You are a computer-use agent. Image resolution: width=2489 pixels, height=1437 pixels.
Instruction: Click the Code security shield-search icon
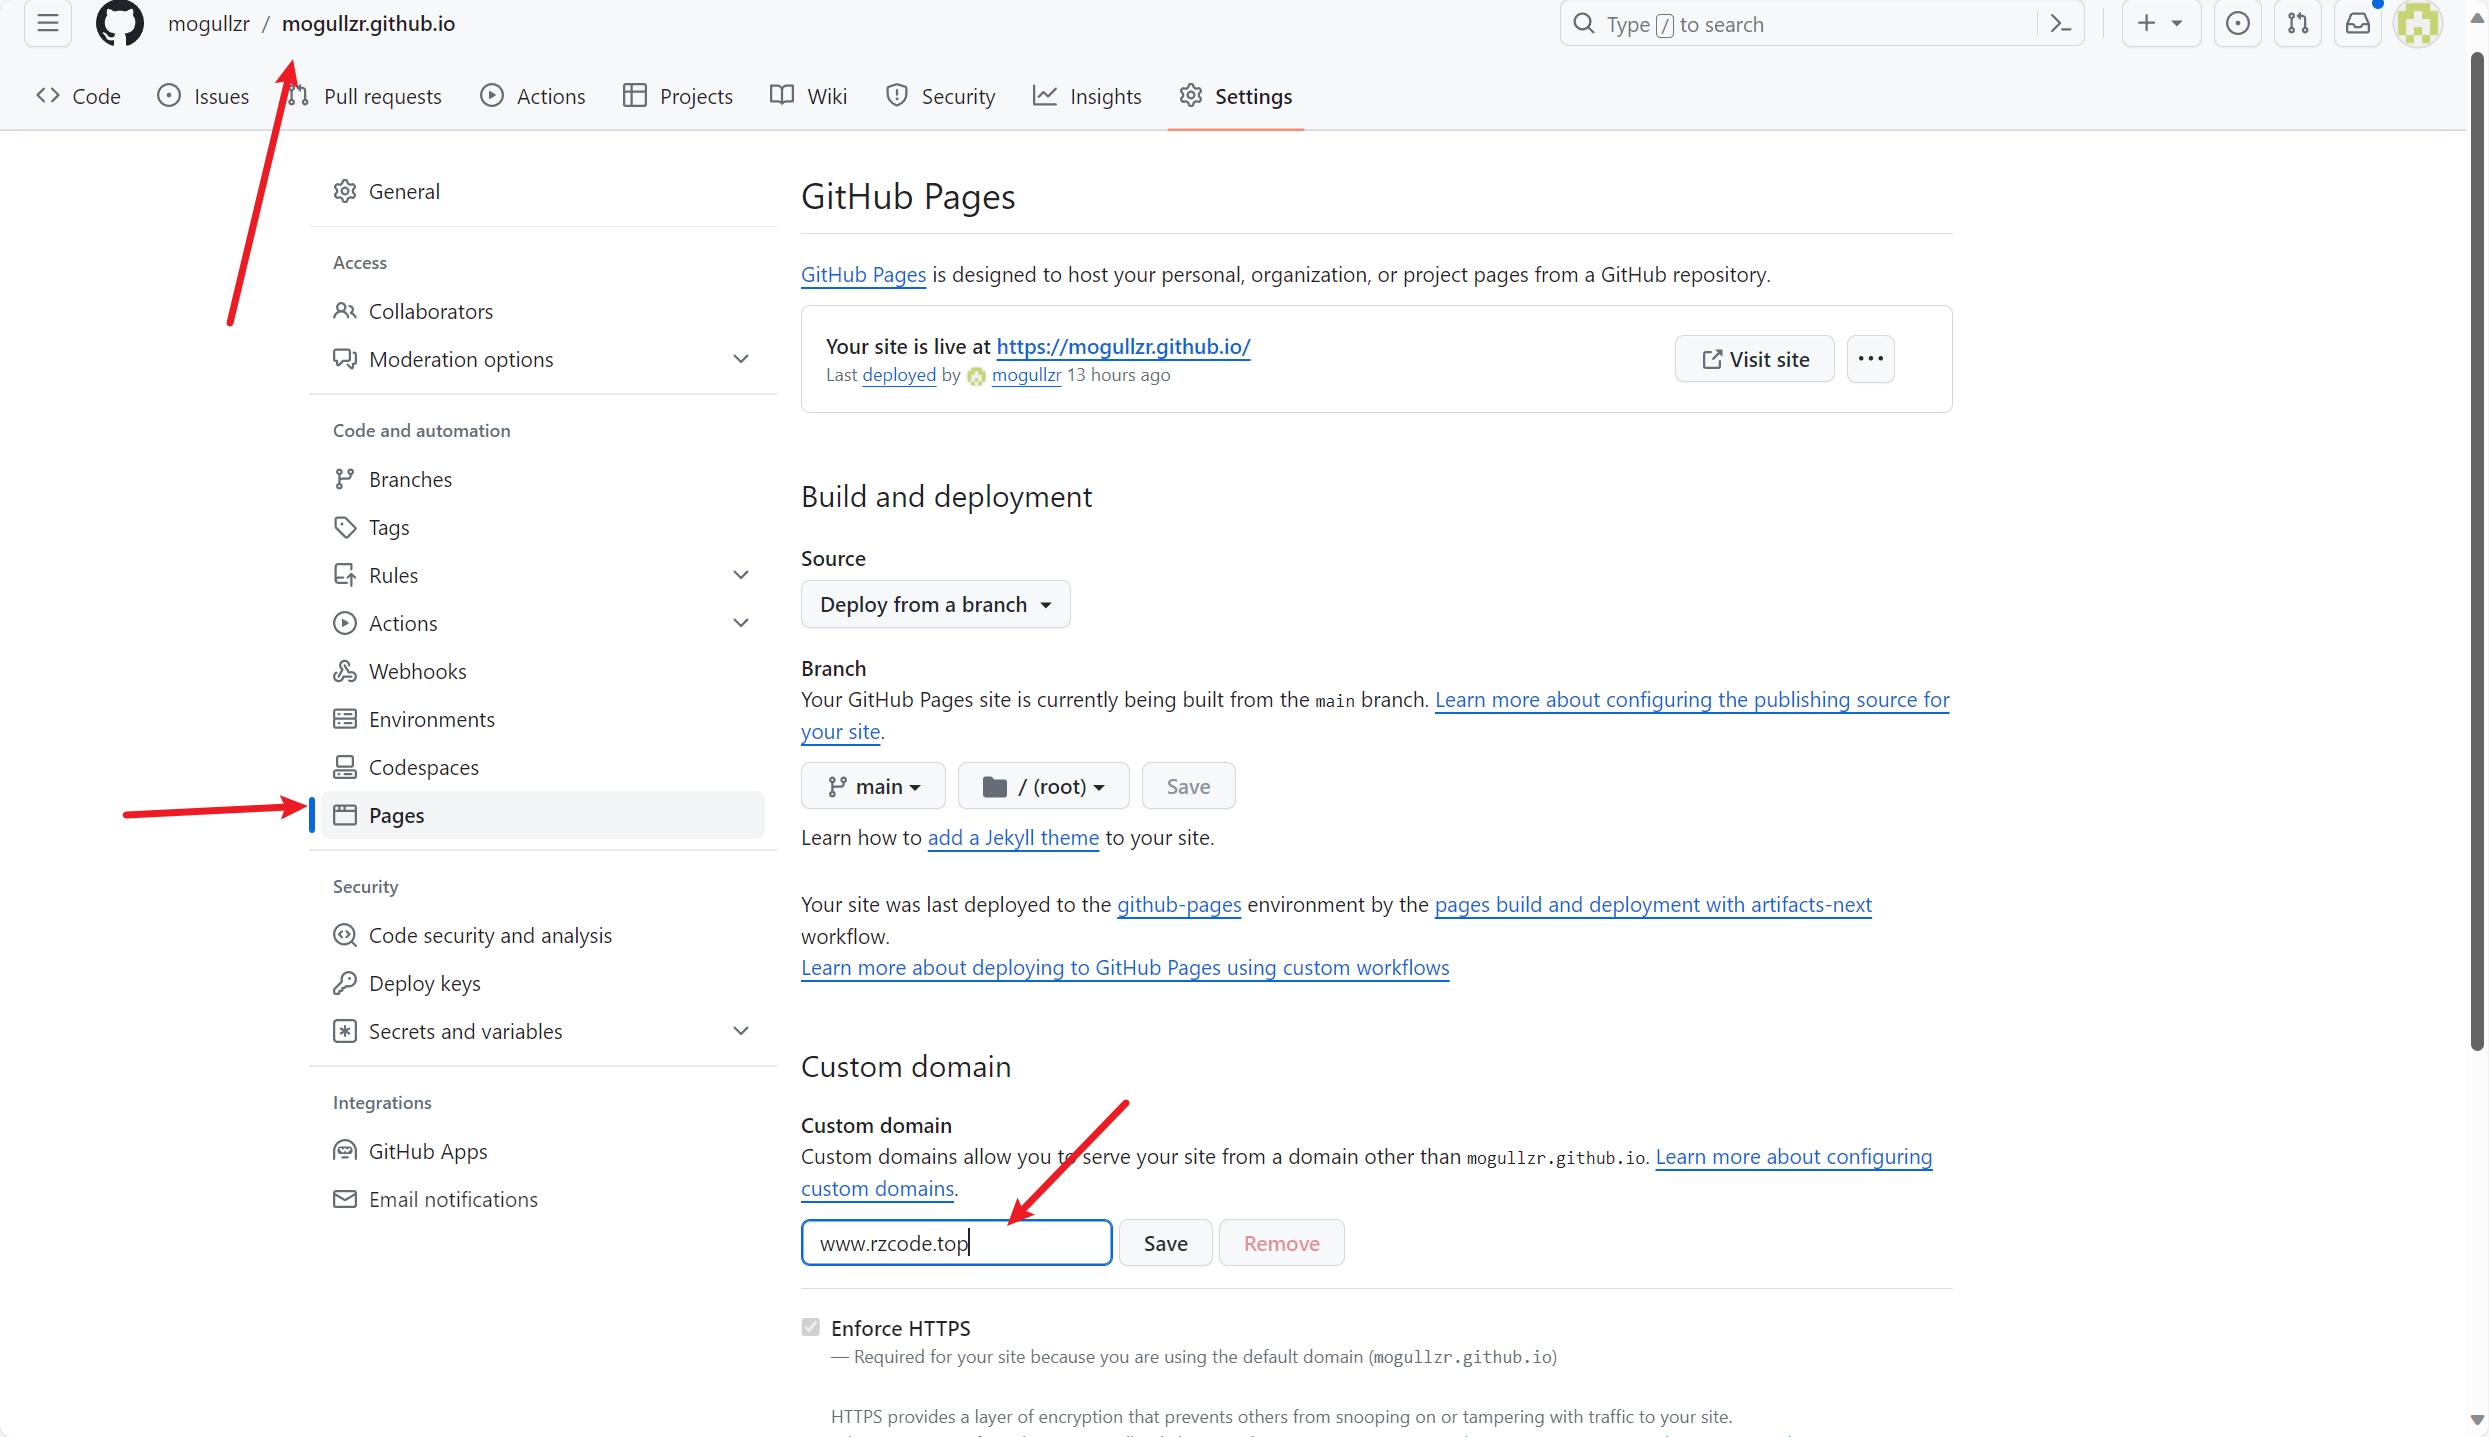(345, 935)
